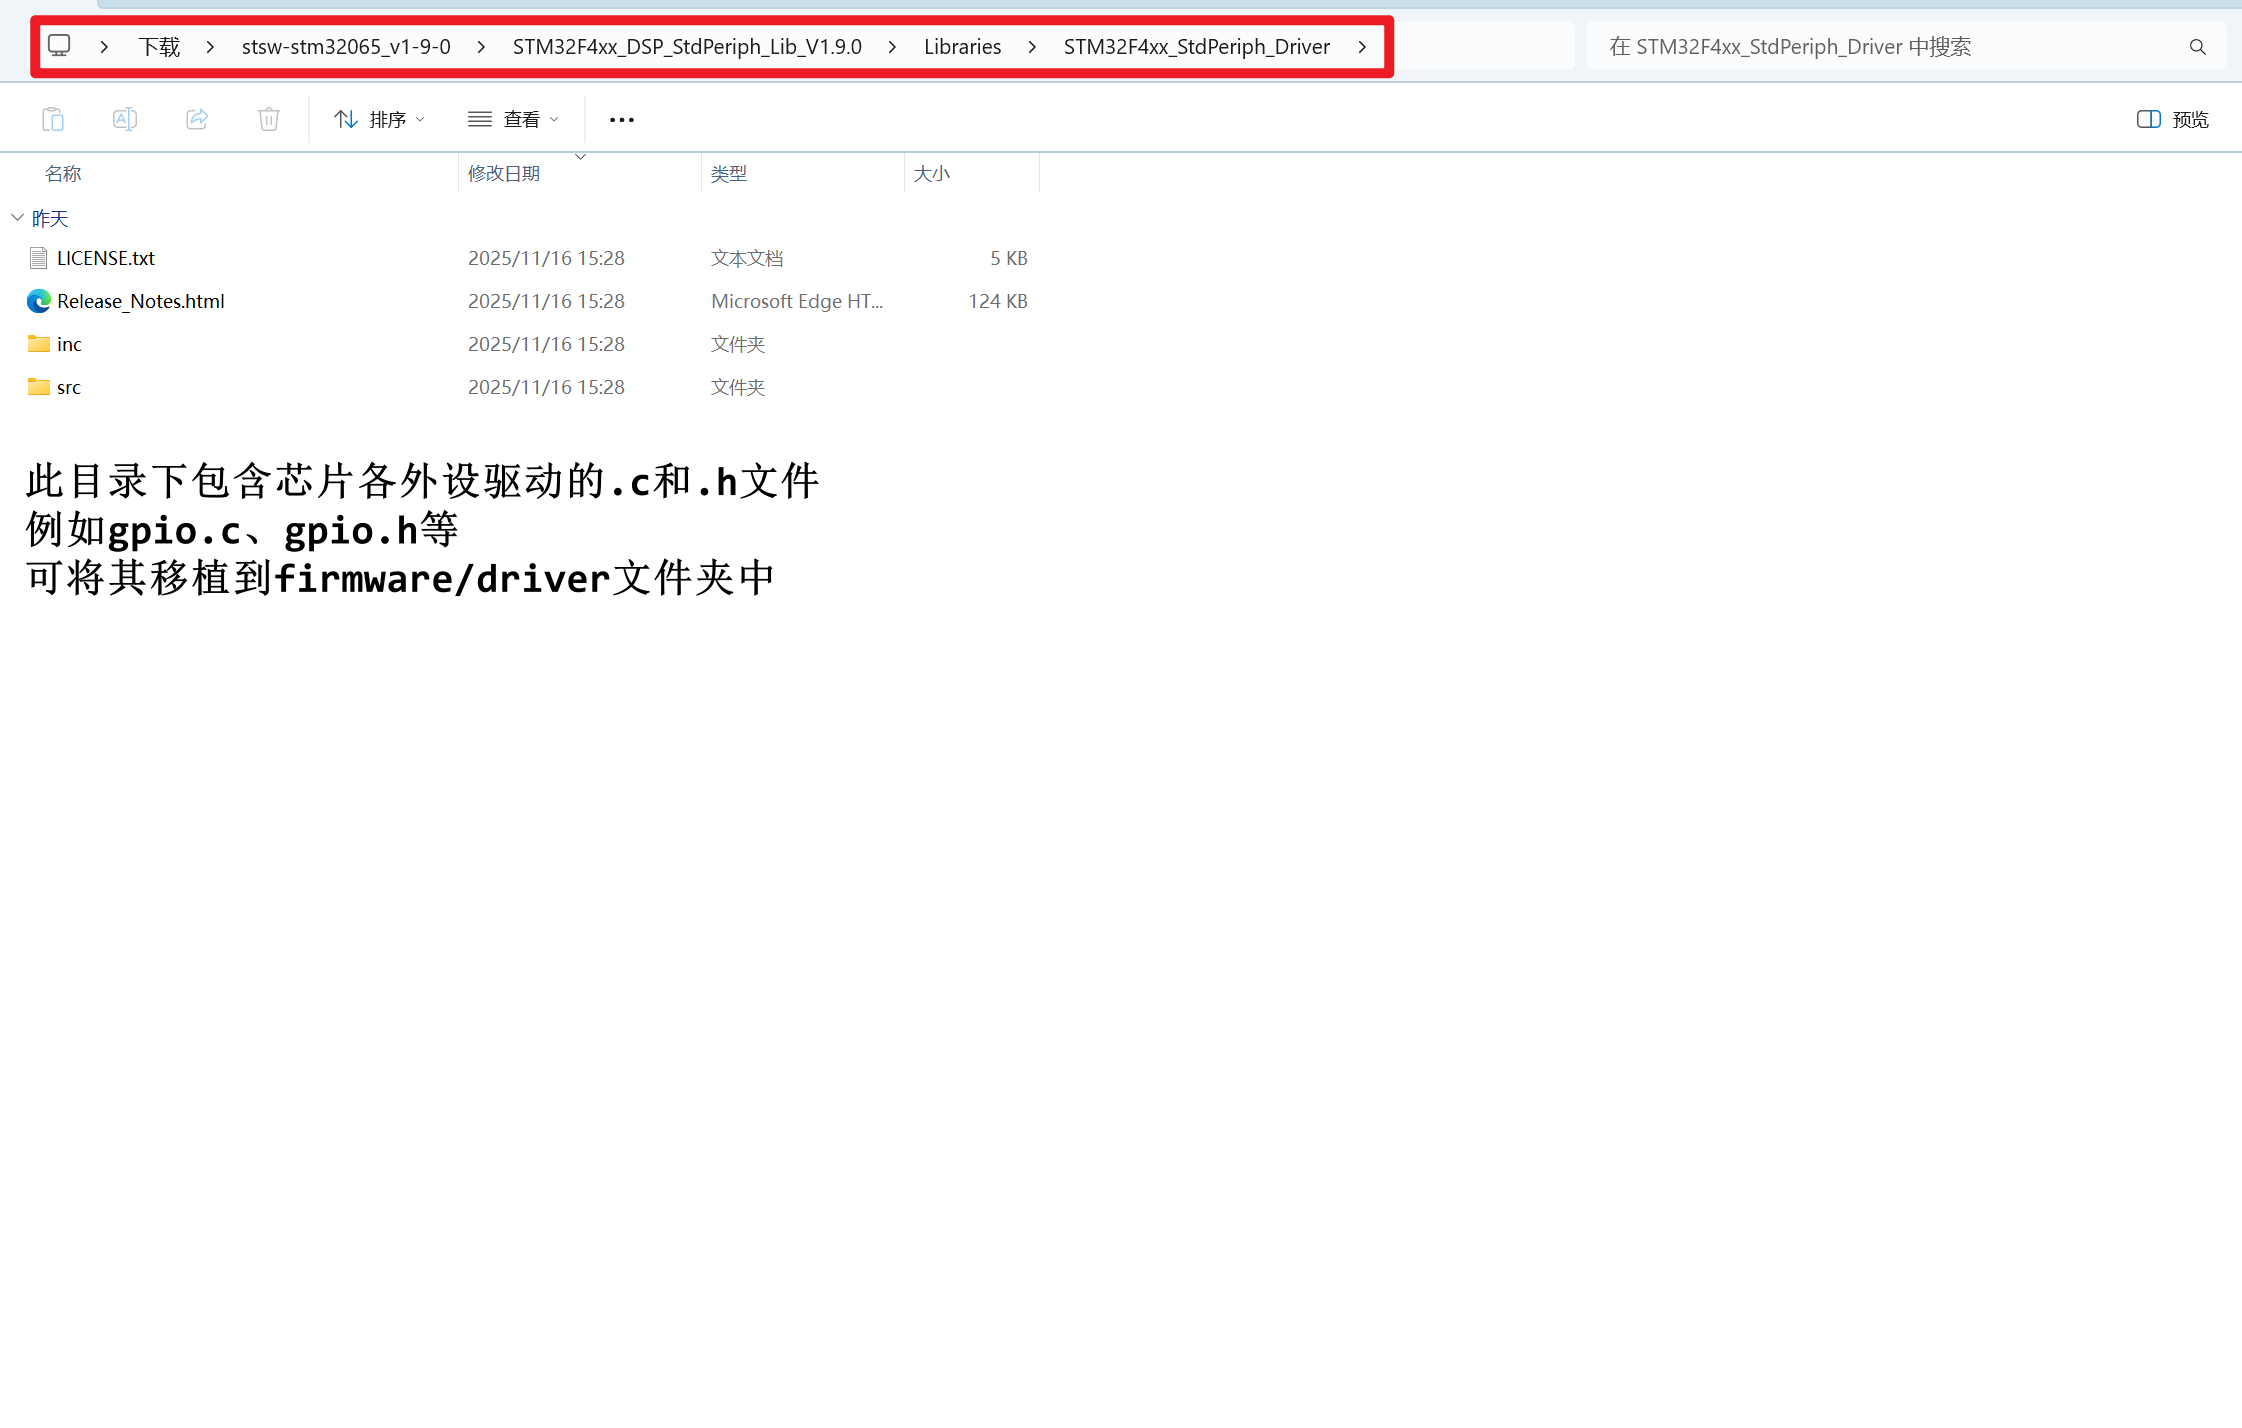
Task: Open the Release_Notes.html Edge file
Action: click(140, 301)
